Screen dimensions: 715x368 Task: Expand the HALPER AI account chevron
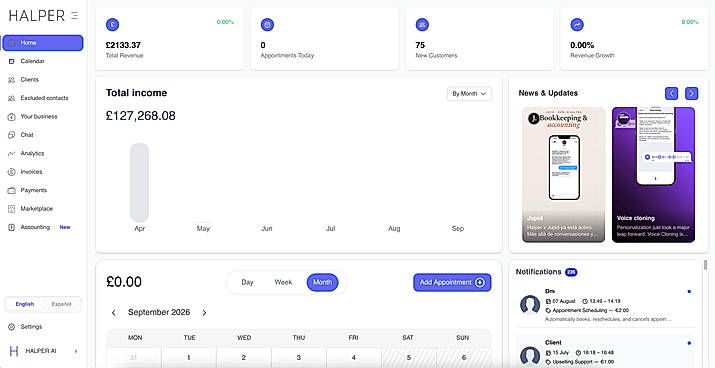pyautogui.click(x=76, y=351)
